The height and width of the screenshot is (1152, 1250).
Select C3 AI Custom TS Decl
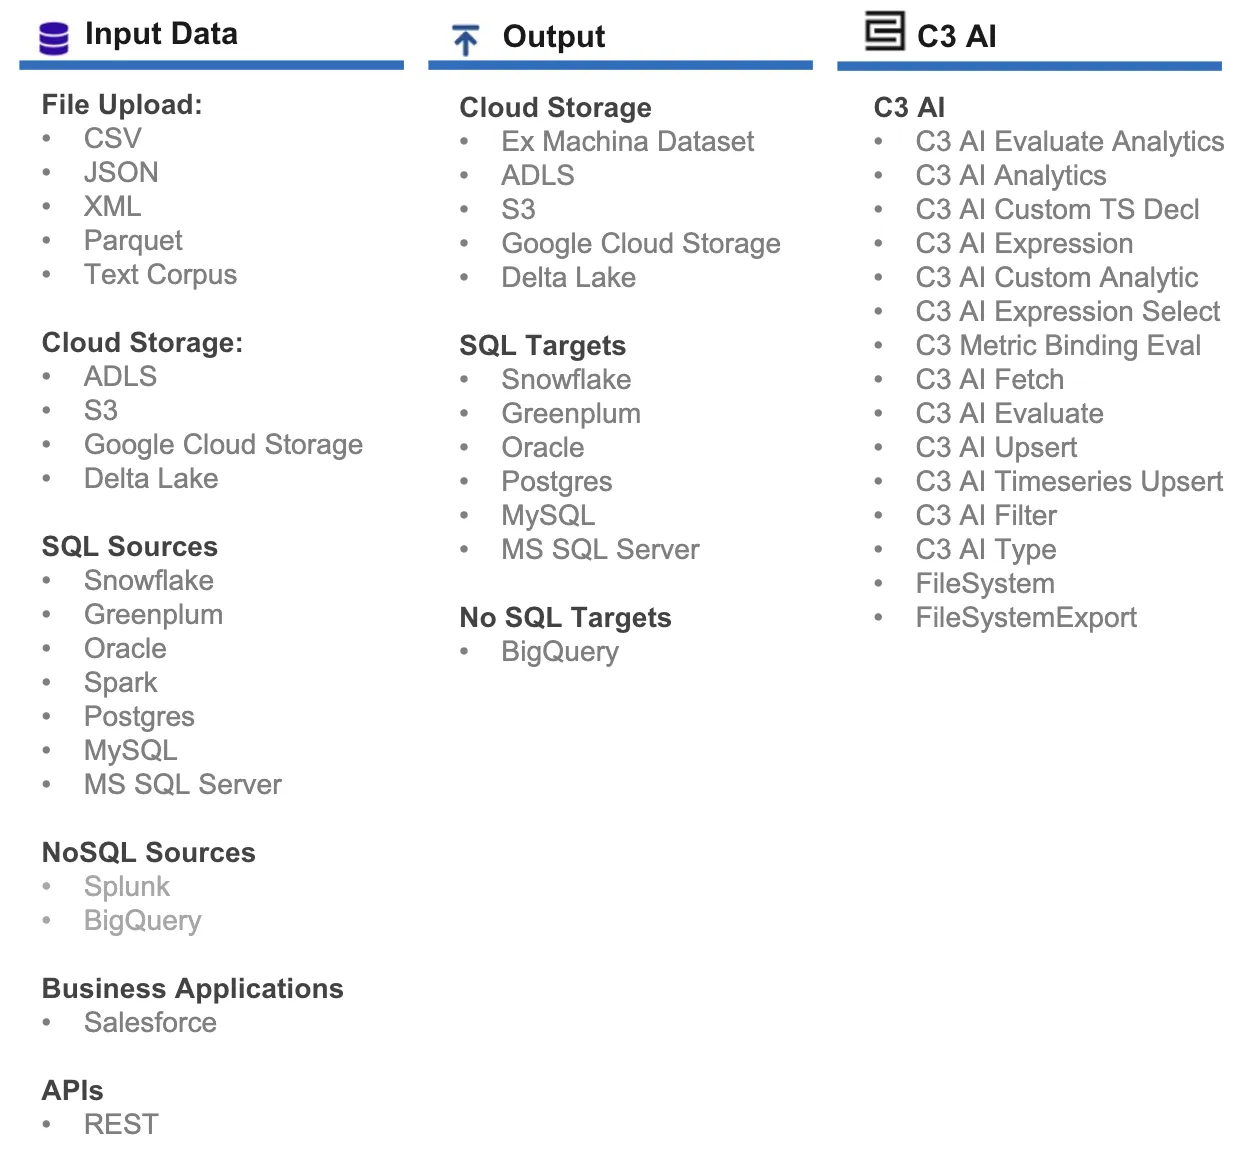[x=1057, y=209]
